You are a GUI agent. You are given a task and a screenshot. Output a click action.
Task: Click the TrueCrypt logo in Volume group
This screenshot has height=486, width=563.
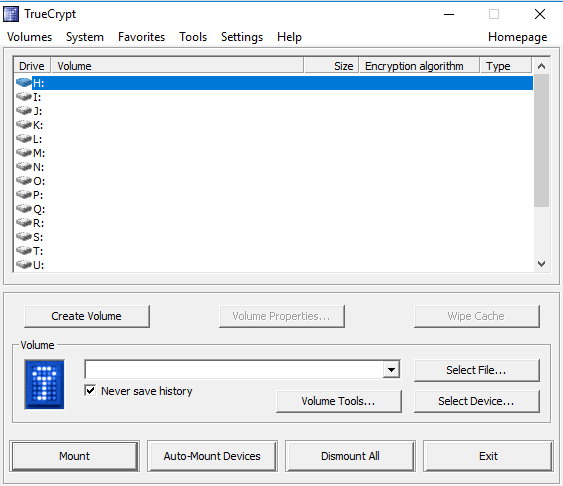[x=45, y=384]
